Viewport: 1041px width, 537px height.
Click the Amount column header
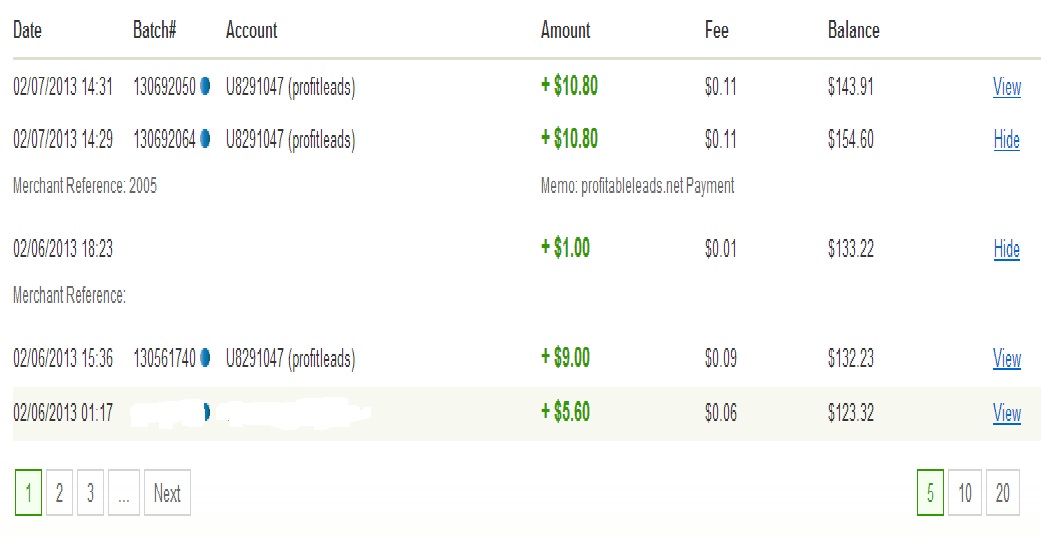pos(565,30)
